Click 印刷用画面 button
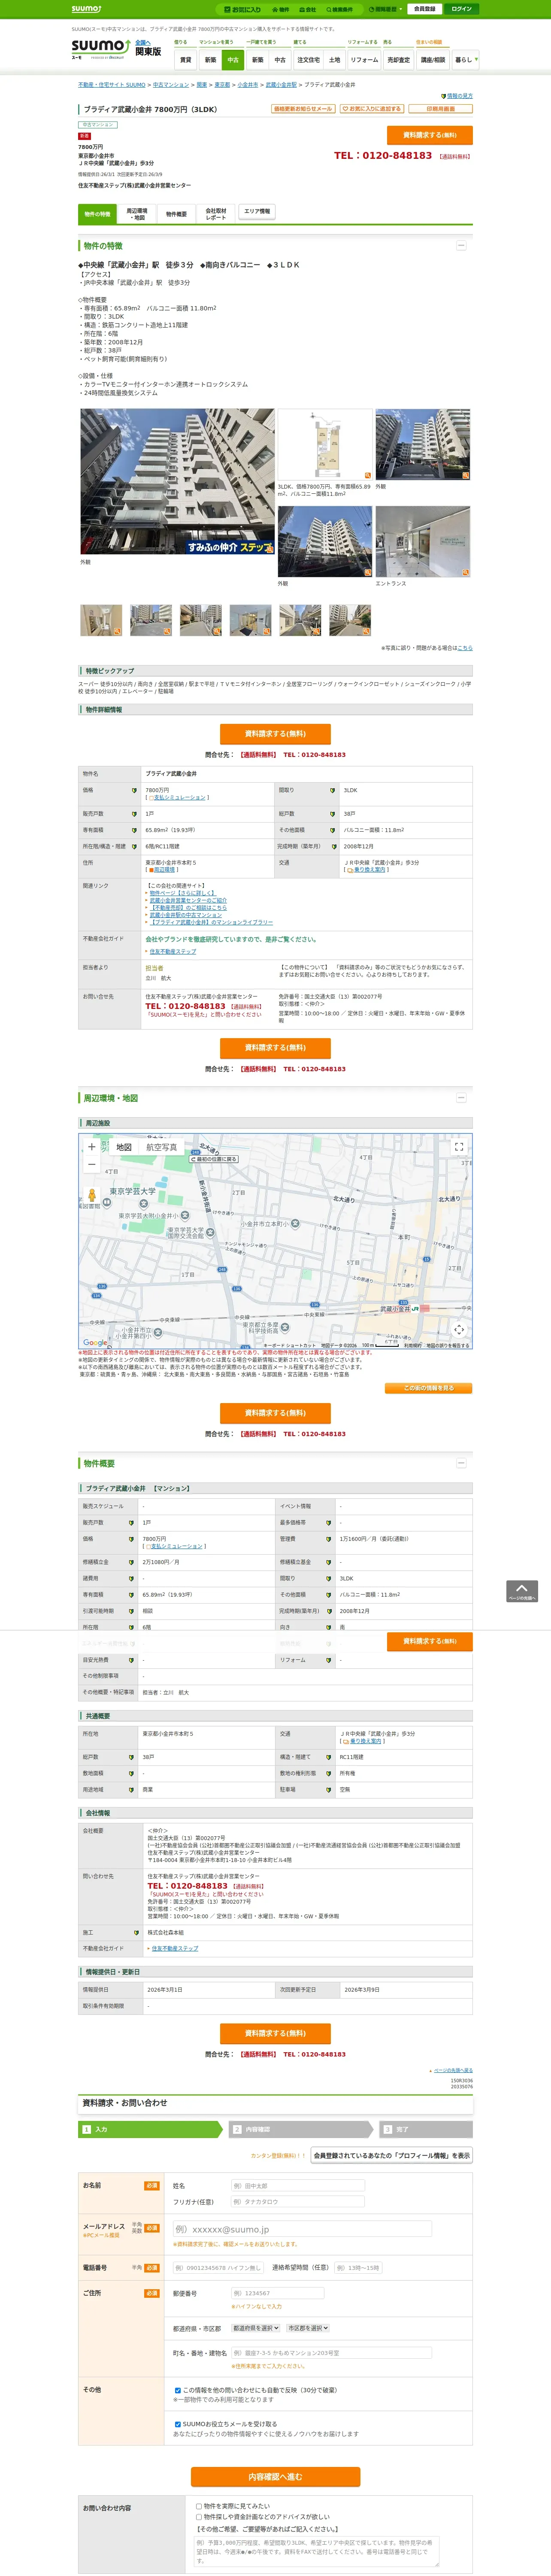This screenshot has height=2576, width=551. click(440, 109)
